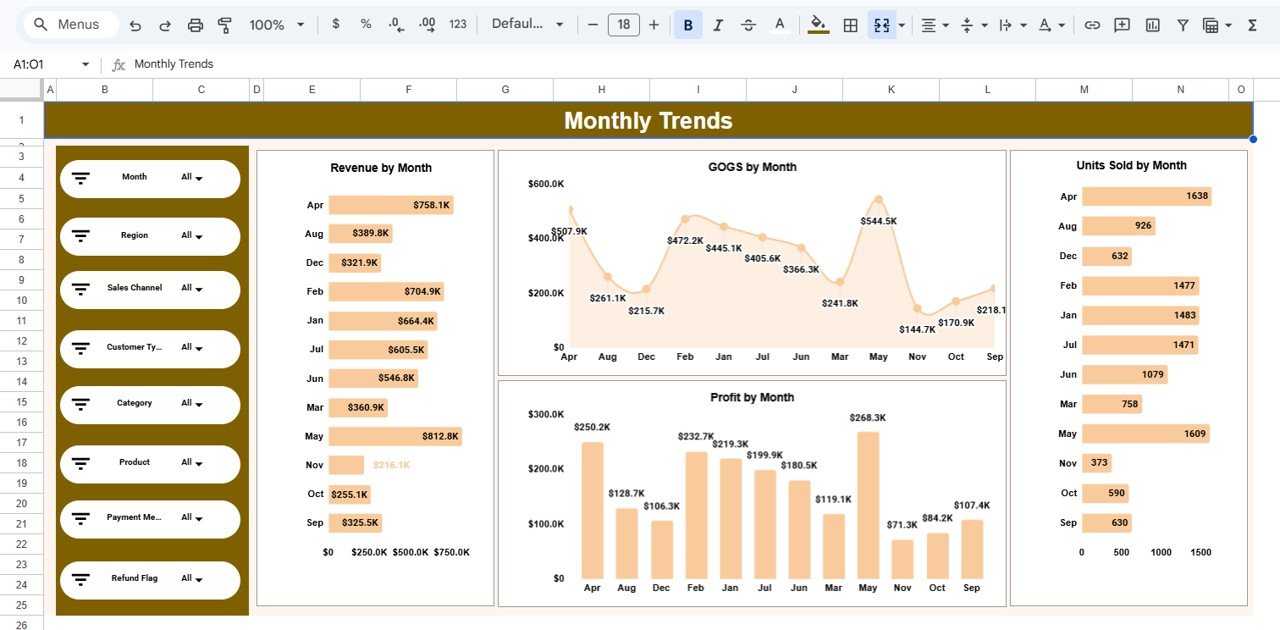
Task: Click the Print button
Action: 195,24
